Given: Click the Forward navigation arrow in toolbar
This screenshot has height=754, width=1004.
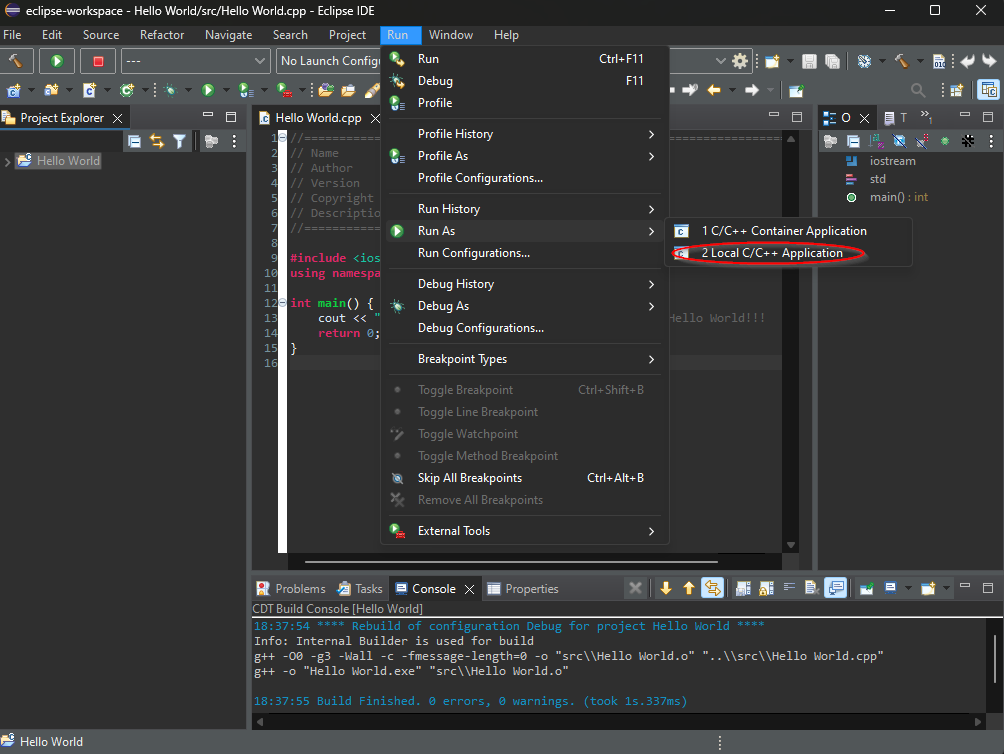Looking at the screenshot, I should pos(752,90).
